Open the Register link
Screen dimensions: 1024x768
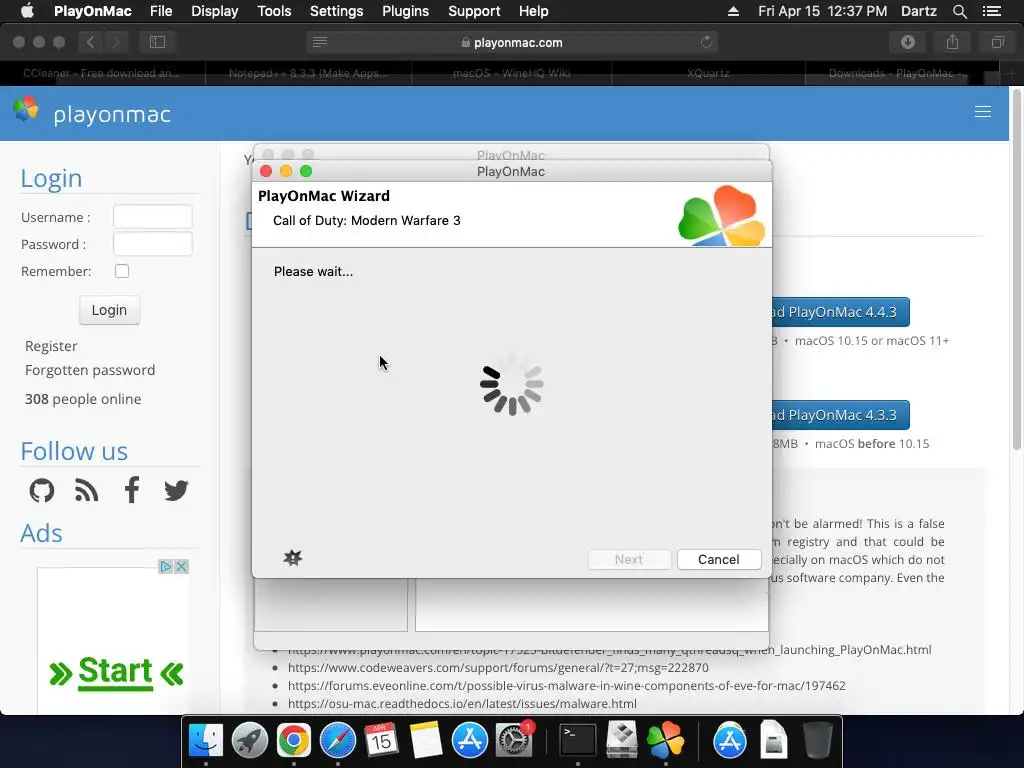click(x=51, y=346)
